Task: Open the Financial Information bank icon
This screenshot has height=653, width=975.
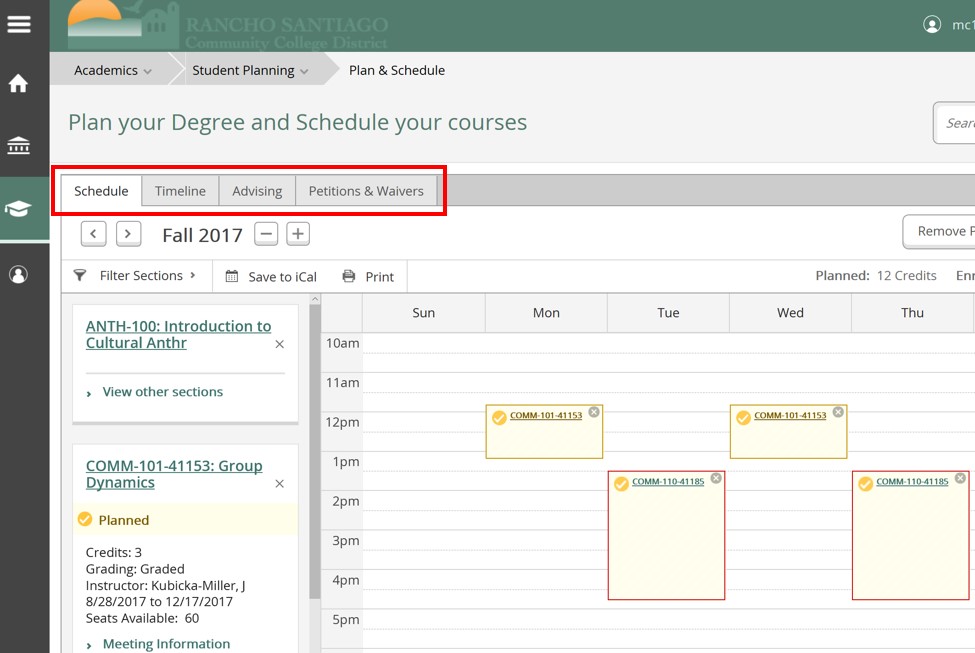Action: [19, 147]
